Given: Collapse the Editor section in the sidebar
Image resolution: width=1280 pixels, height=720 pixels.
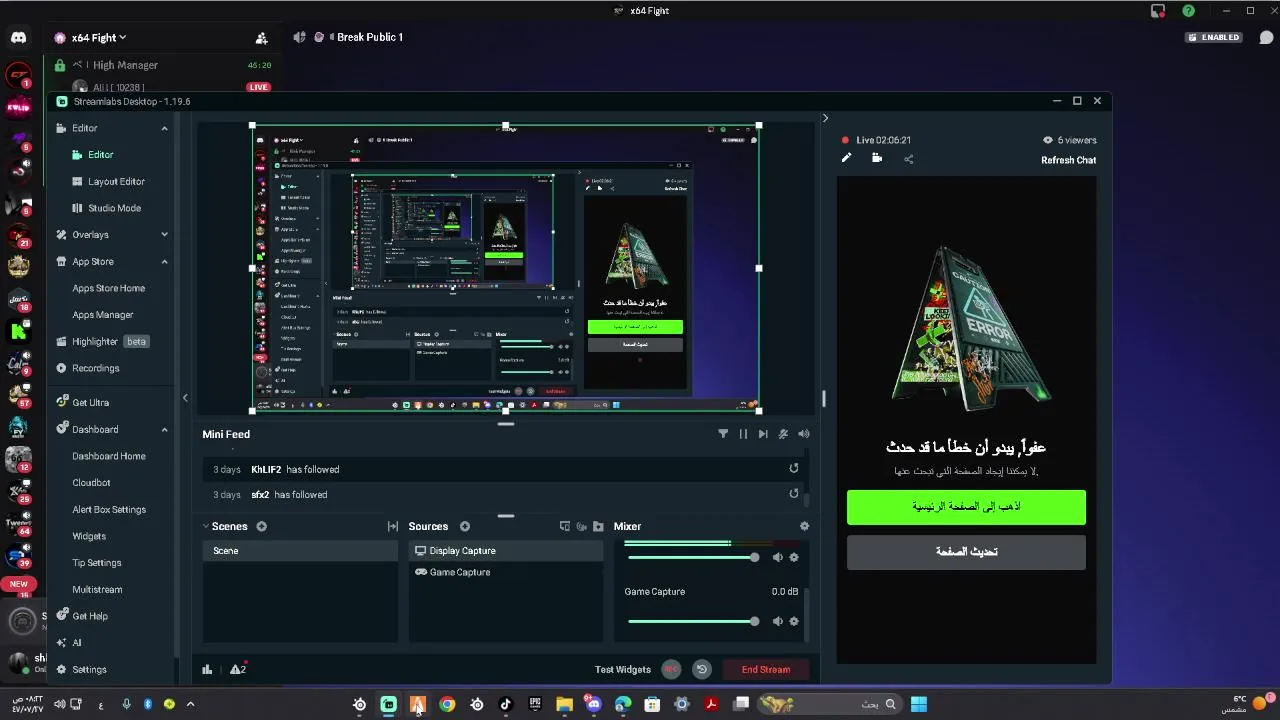Looking at the screenshot, I should click(164, 128).
